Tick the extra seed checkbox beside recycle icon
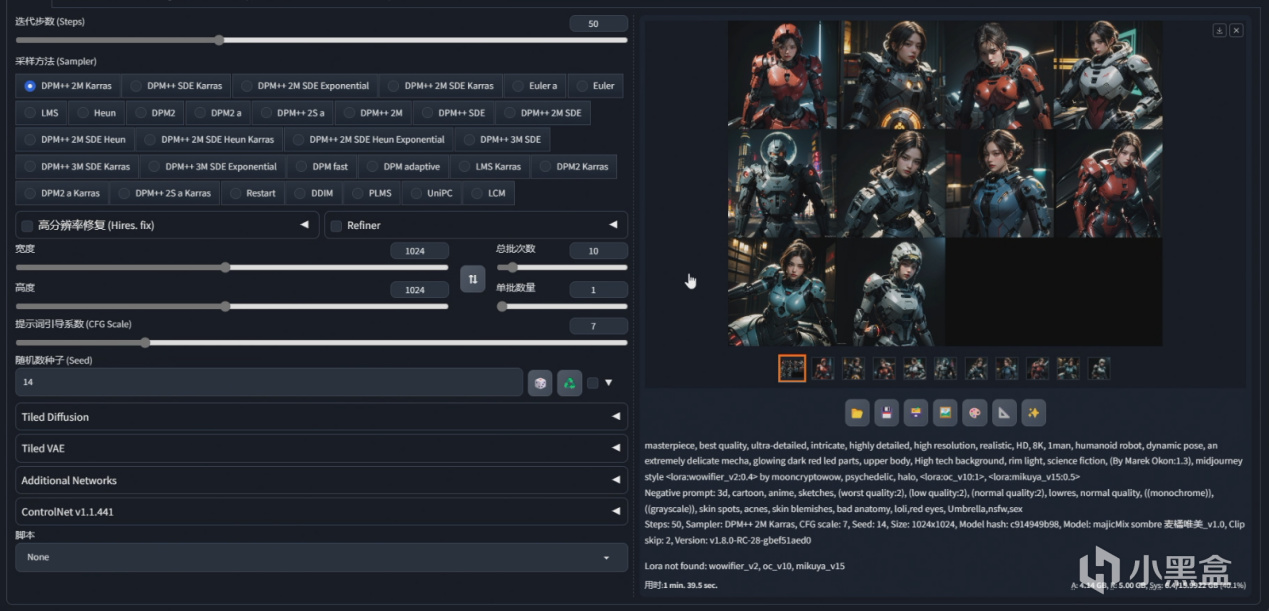 592,383
